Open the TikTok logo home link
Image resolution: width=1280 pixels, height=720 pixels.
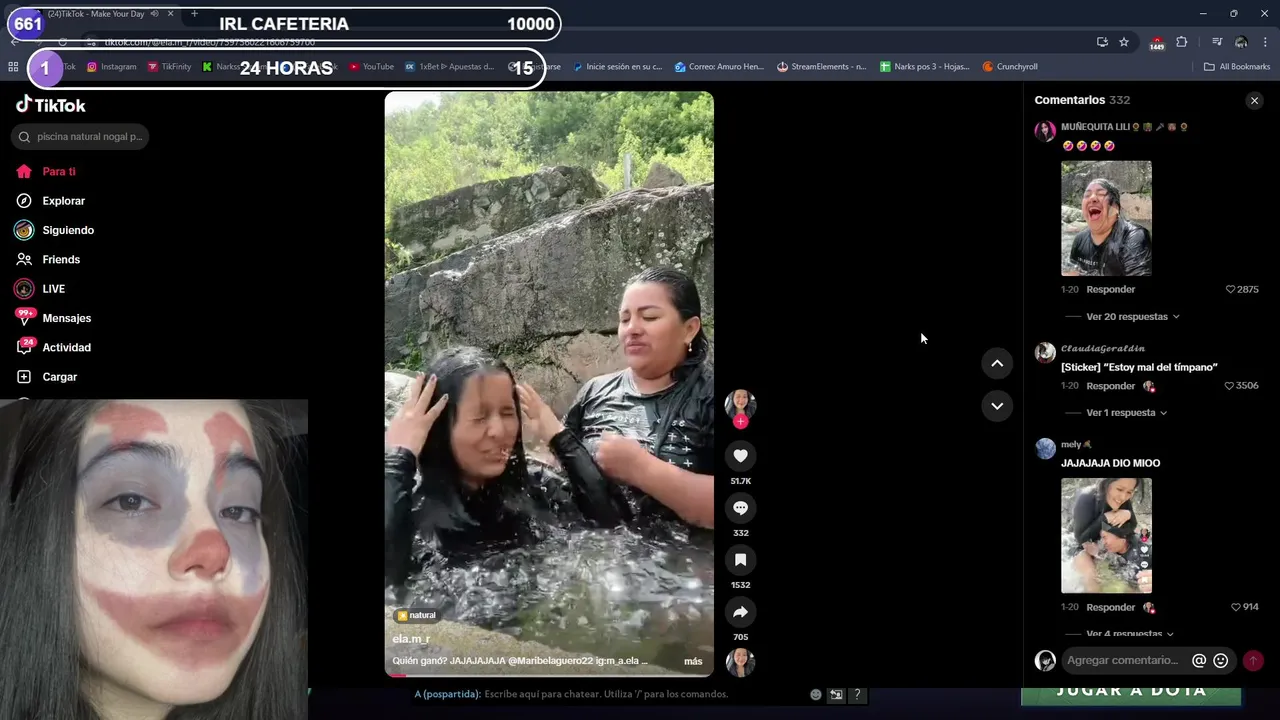[50, 105]
